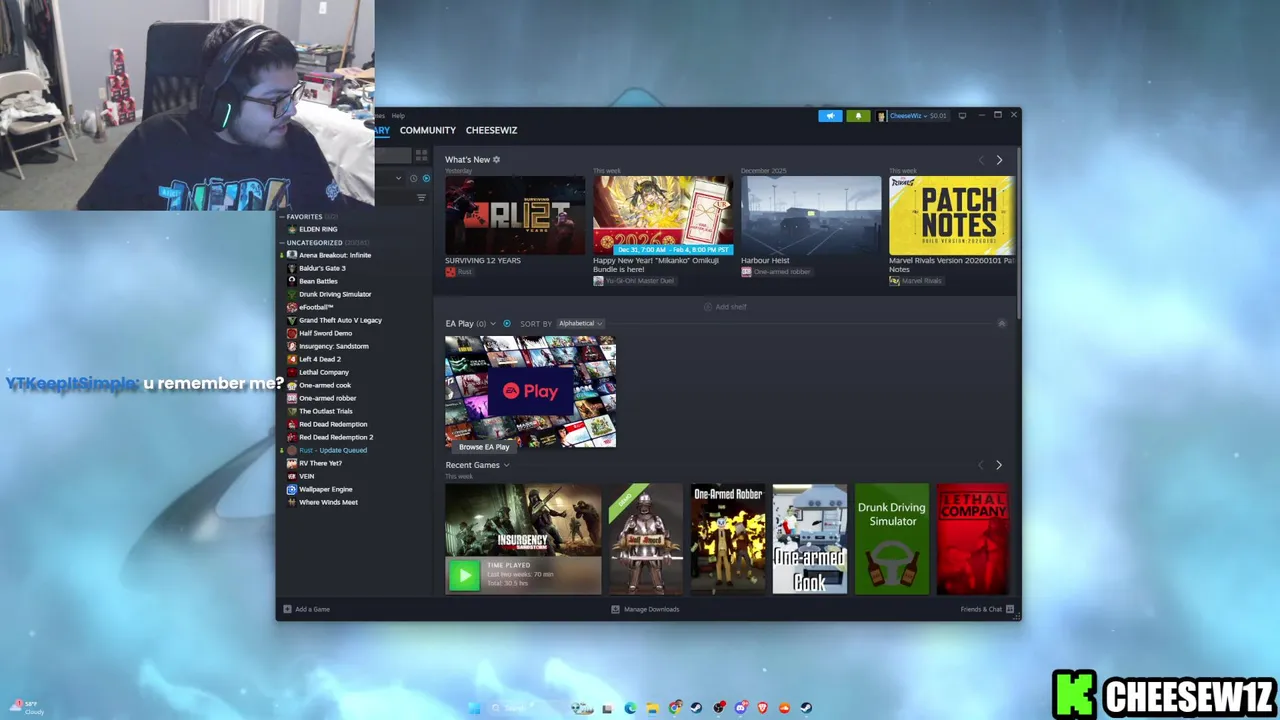Select Lethal Company in sidebar list
The height and width of the screenshot is (720, 1280).
323,372
